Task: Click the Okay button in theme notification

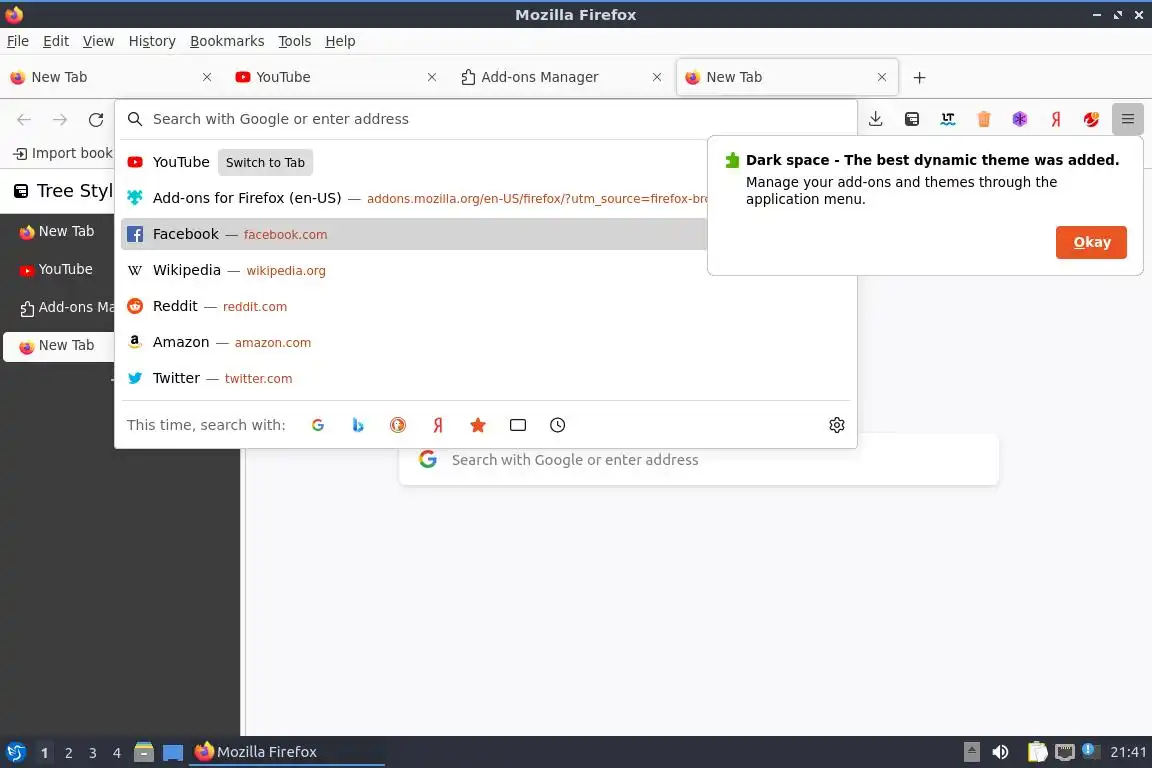Action: click(1091, 243)
